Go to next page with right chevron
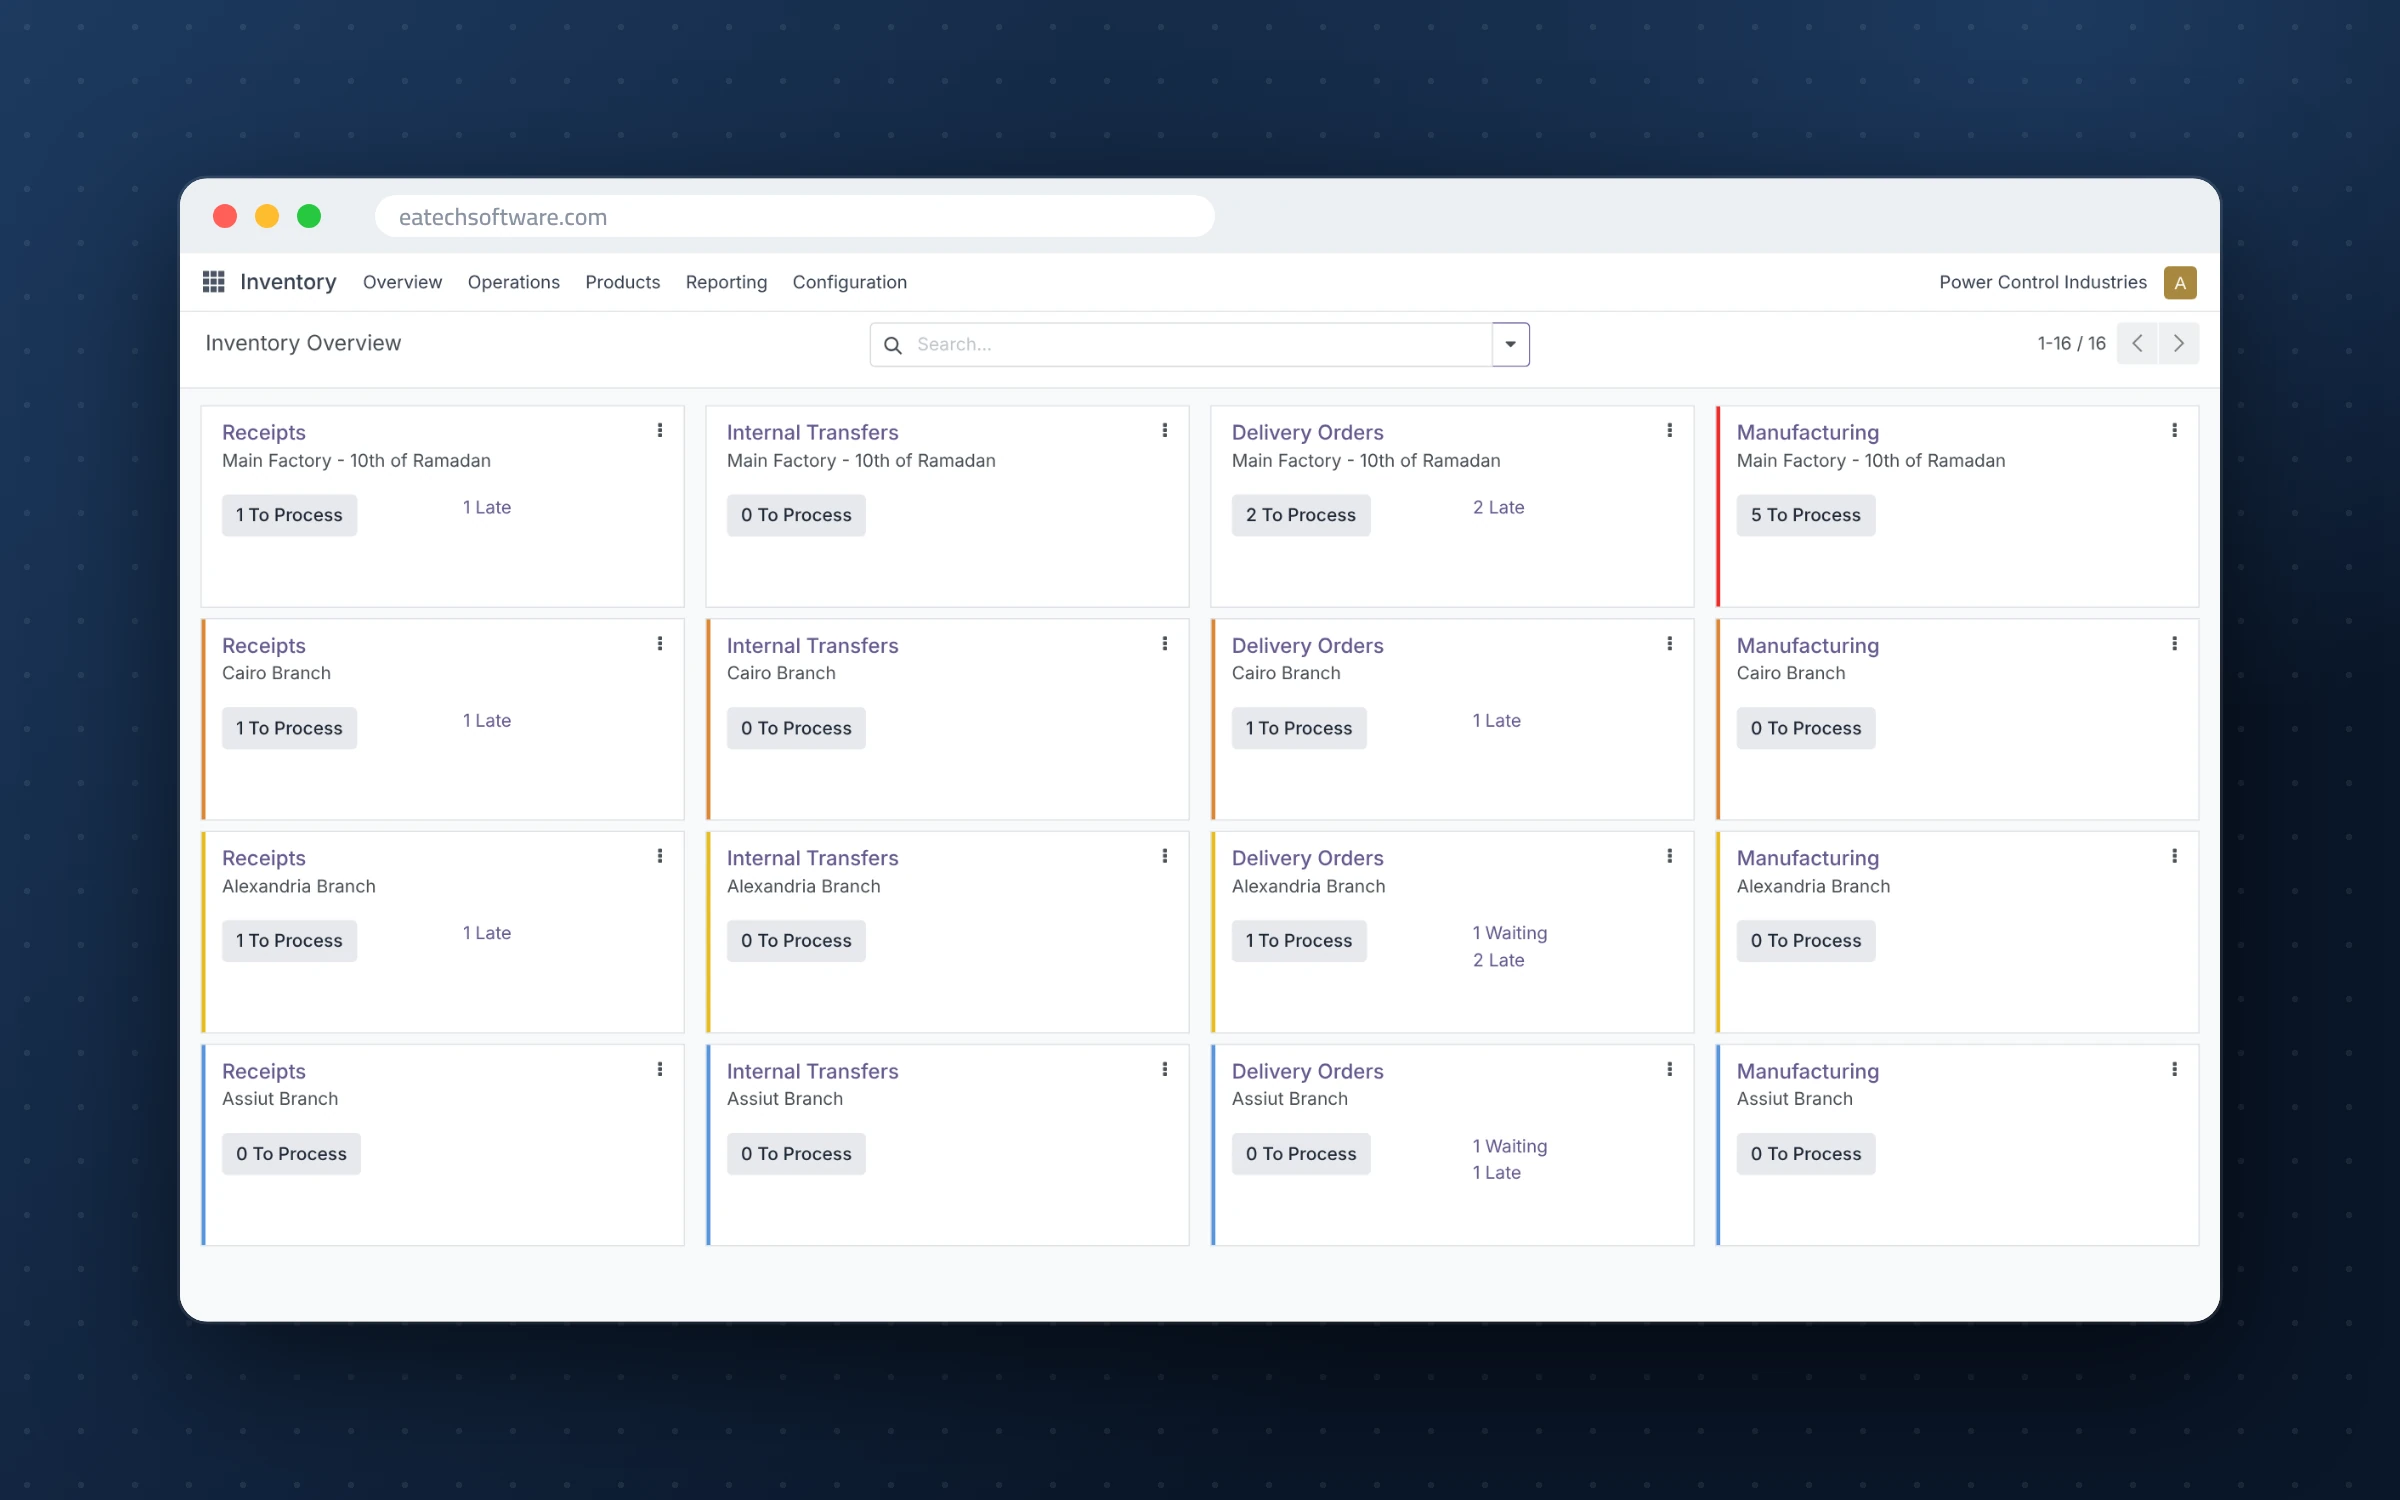 pyautogui.click(x=2179, y=344)
